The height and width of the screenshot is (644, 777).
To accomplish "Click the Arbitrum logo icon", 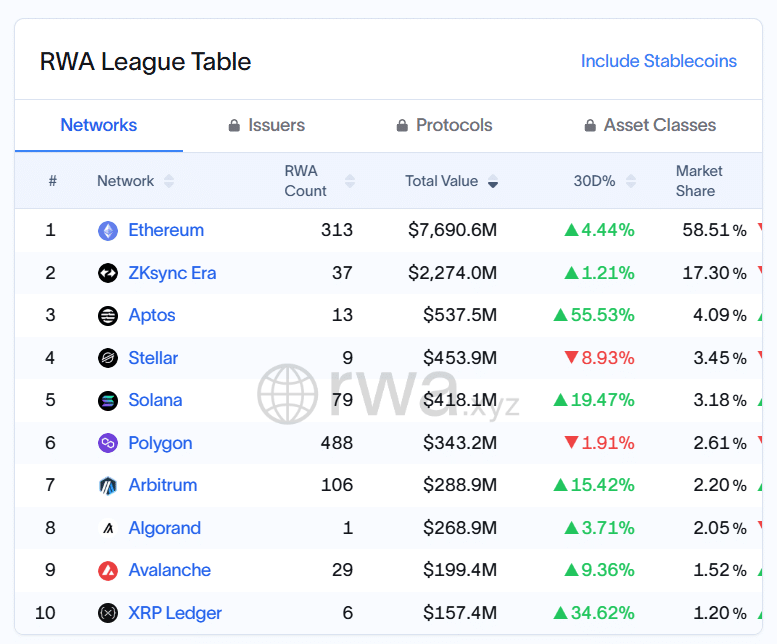I will coord(108,485).
